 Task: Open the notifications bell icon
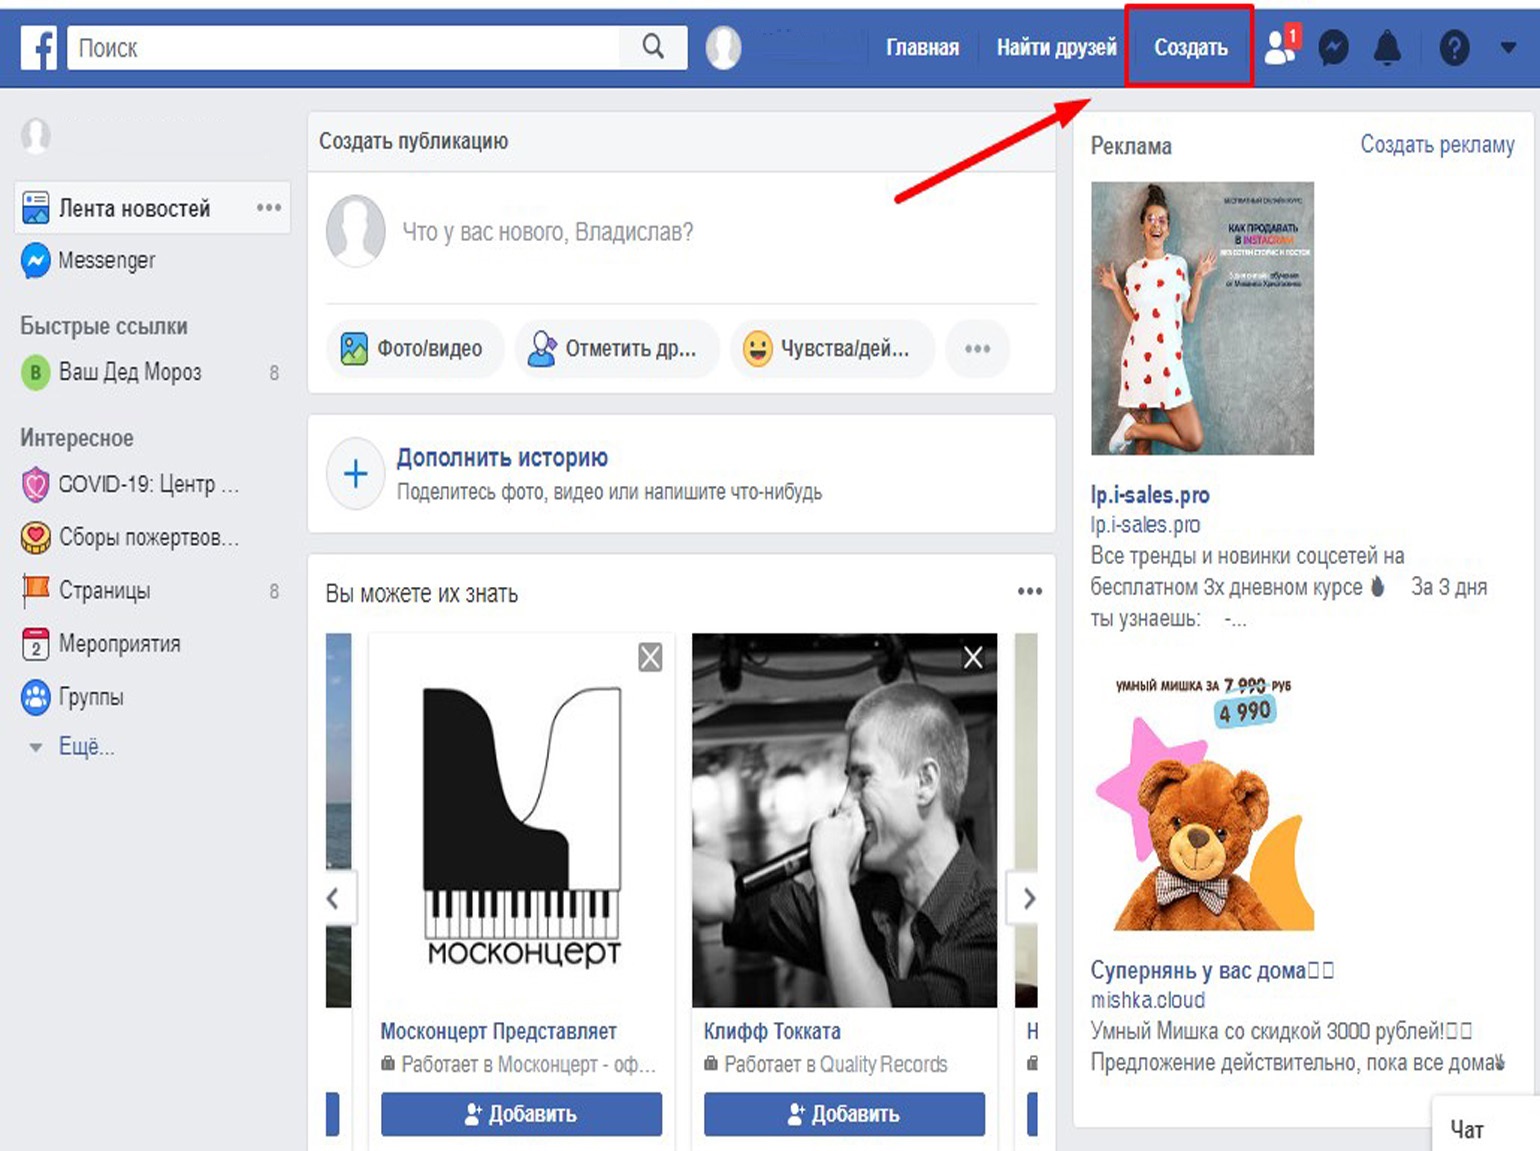click(1387, 47)
